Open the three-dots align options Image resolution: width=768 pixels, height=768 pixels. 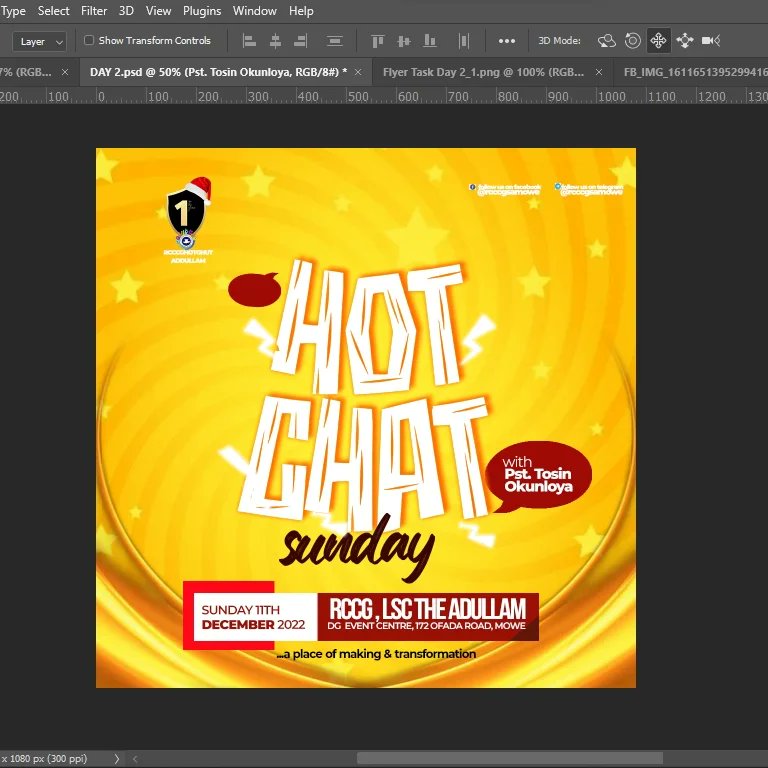coord(506,41)
